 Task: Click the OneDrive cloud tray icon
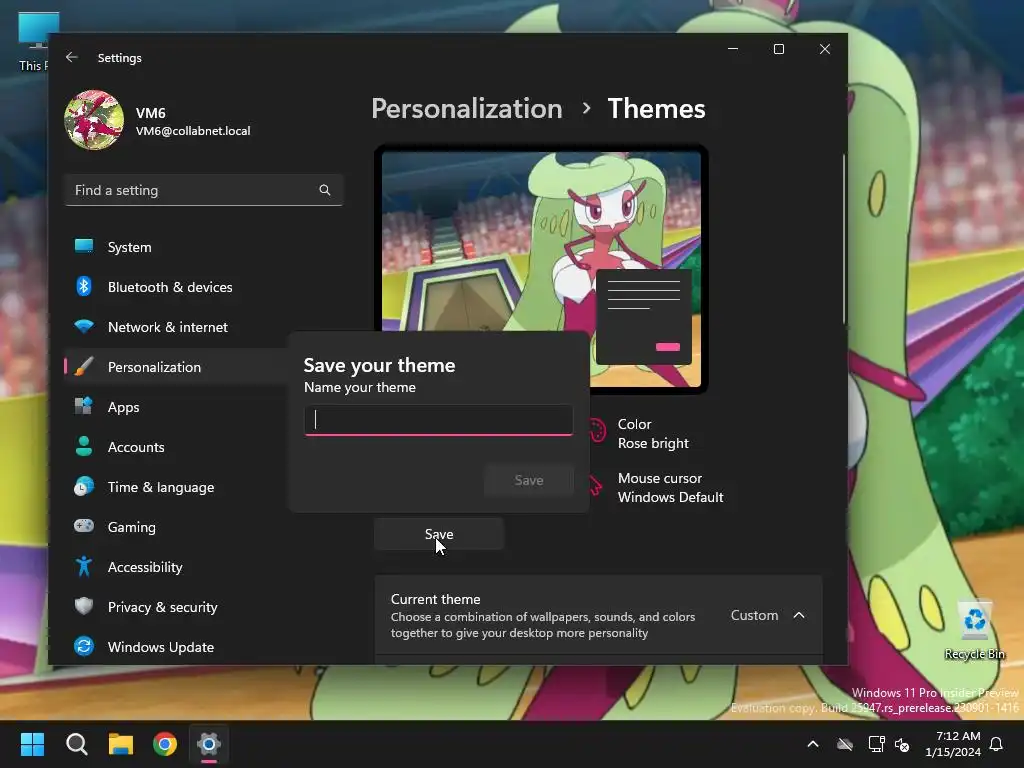pyautogui.click(x=845, y=744)
